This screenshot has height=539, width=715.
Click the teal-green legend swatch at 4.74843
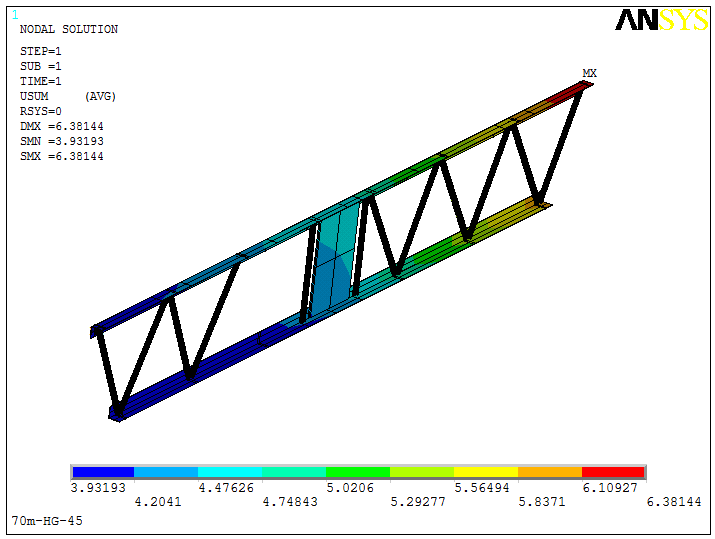(x=294, y=472)
